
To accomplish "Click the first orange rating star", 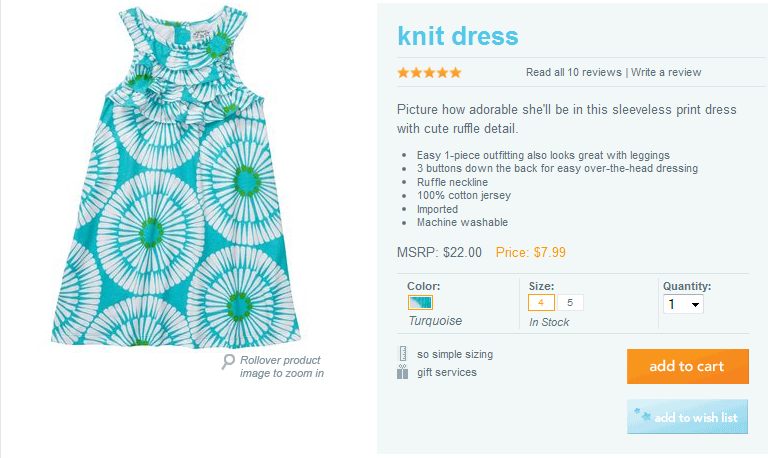I will (x=403, y=72).
